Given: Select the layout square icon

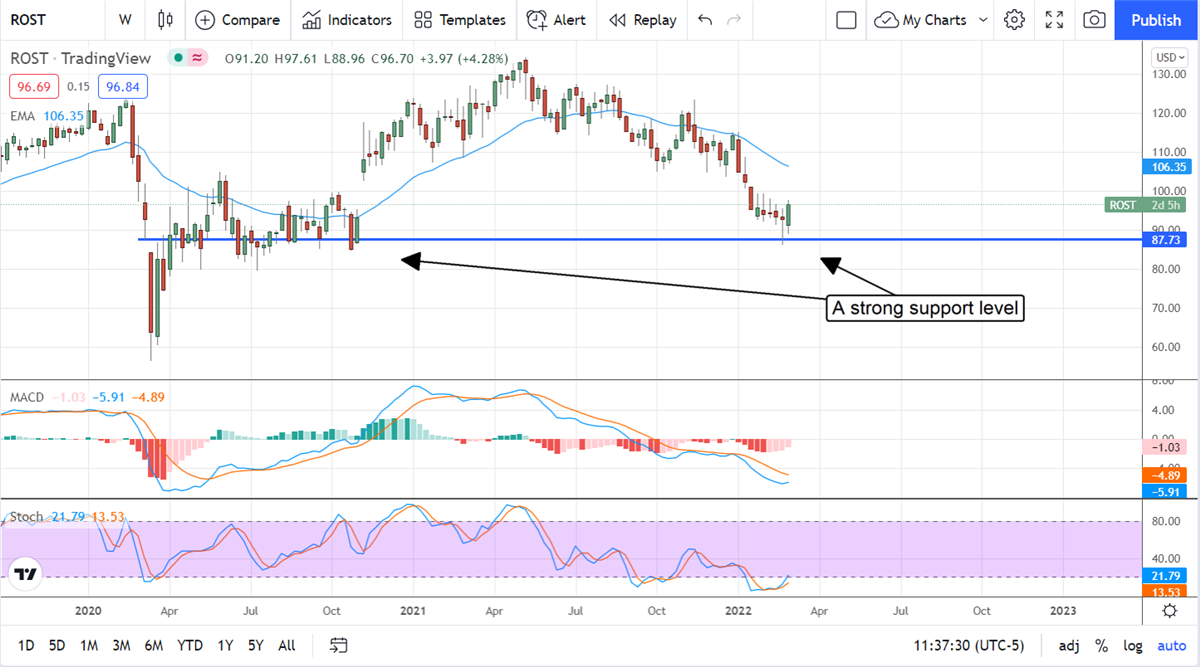Looking at the screenshot, I should 846,20.
